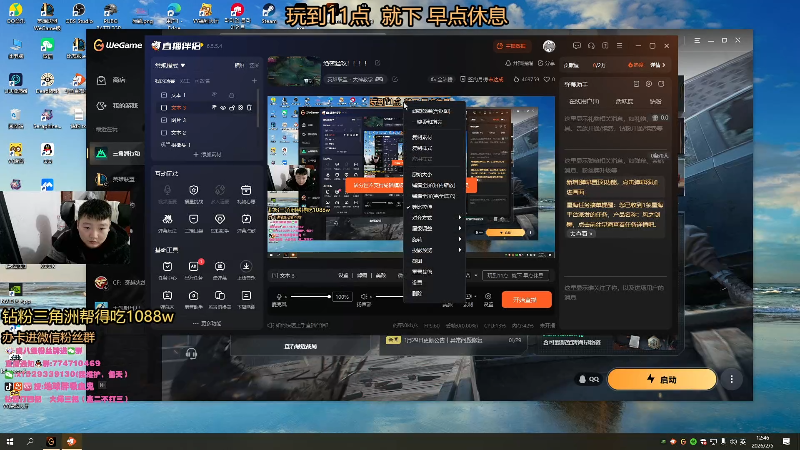
Task: Open notification center in taskbar
Action: coord(787,441)
